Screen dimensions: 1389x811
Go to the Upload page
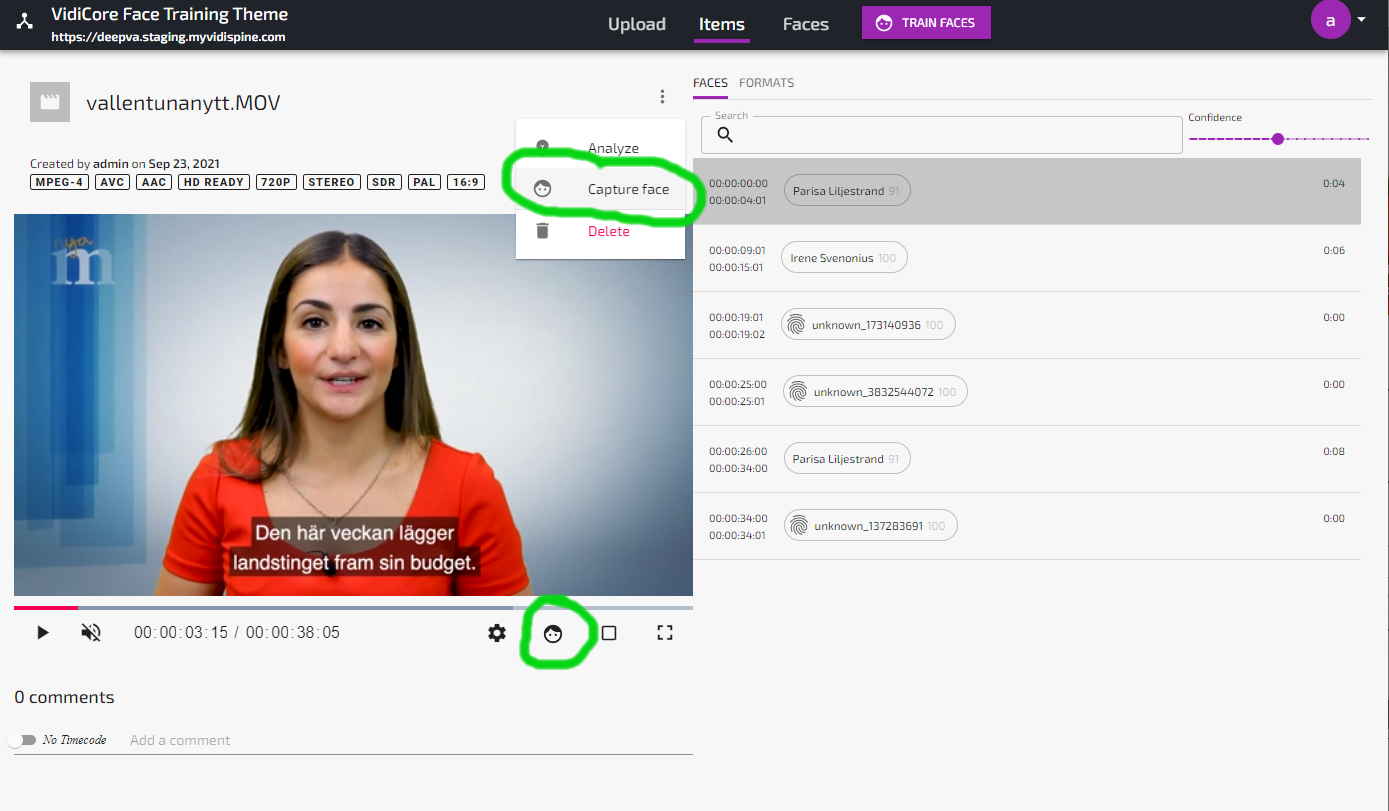point(636,24)
